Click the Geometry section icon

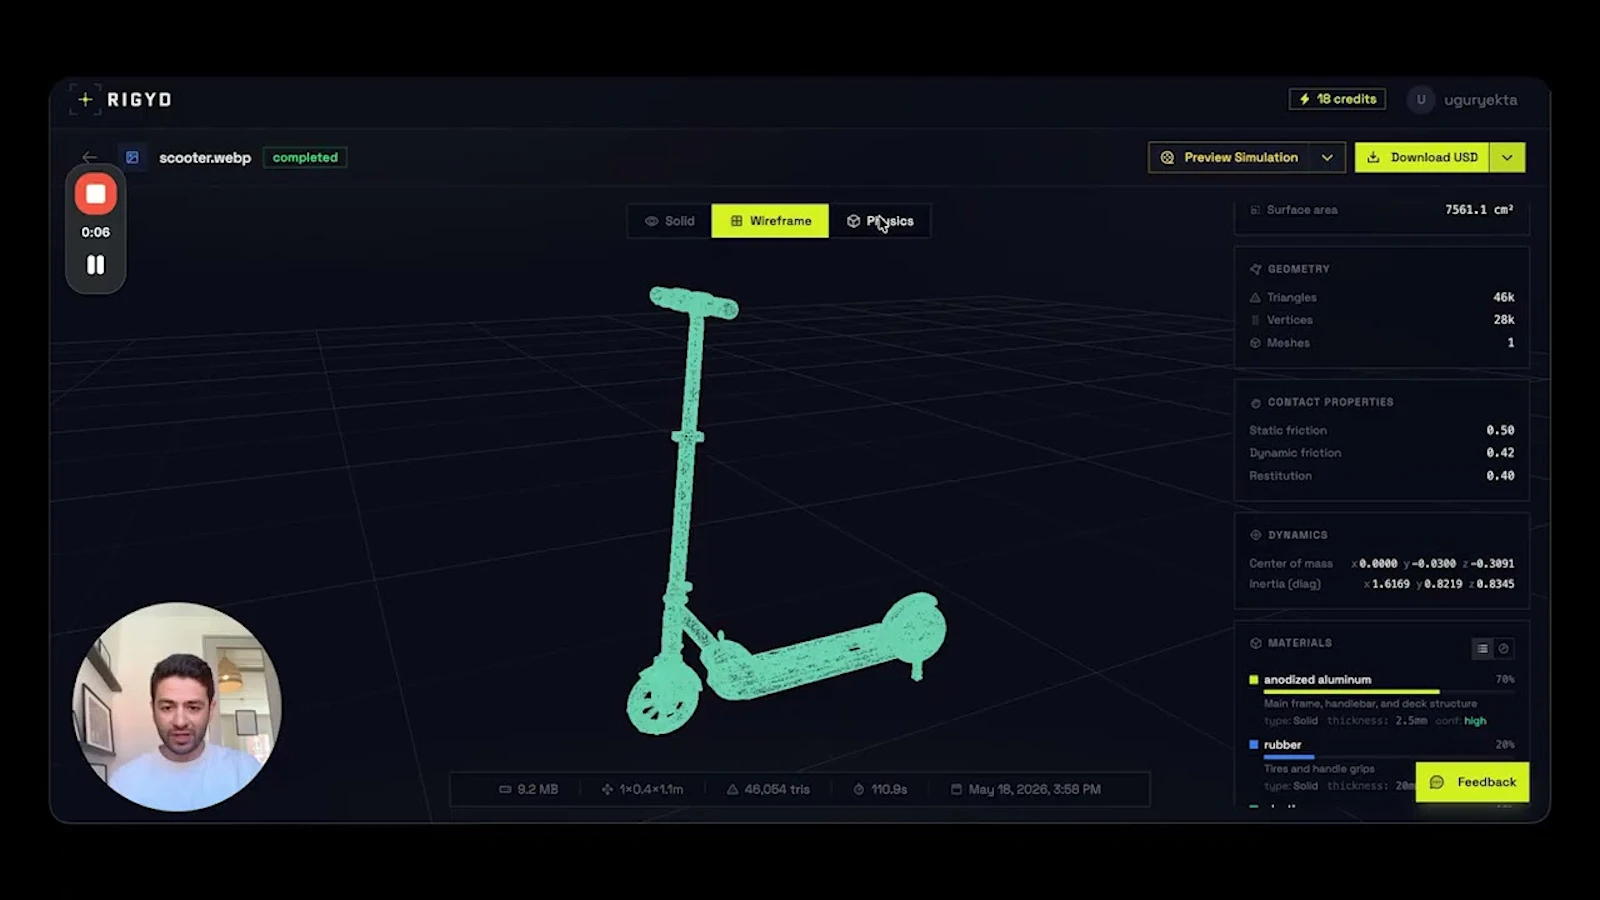click(1255, 269)
